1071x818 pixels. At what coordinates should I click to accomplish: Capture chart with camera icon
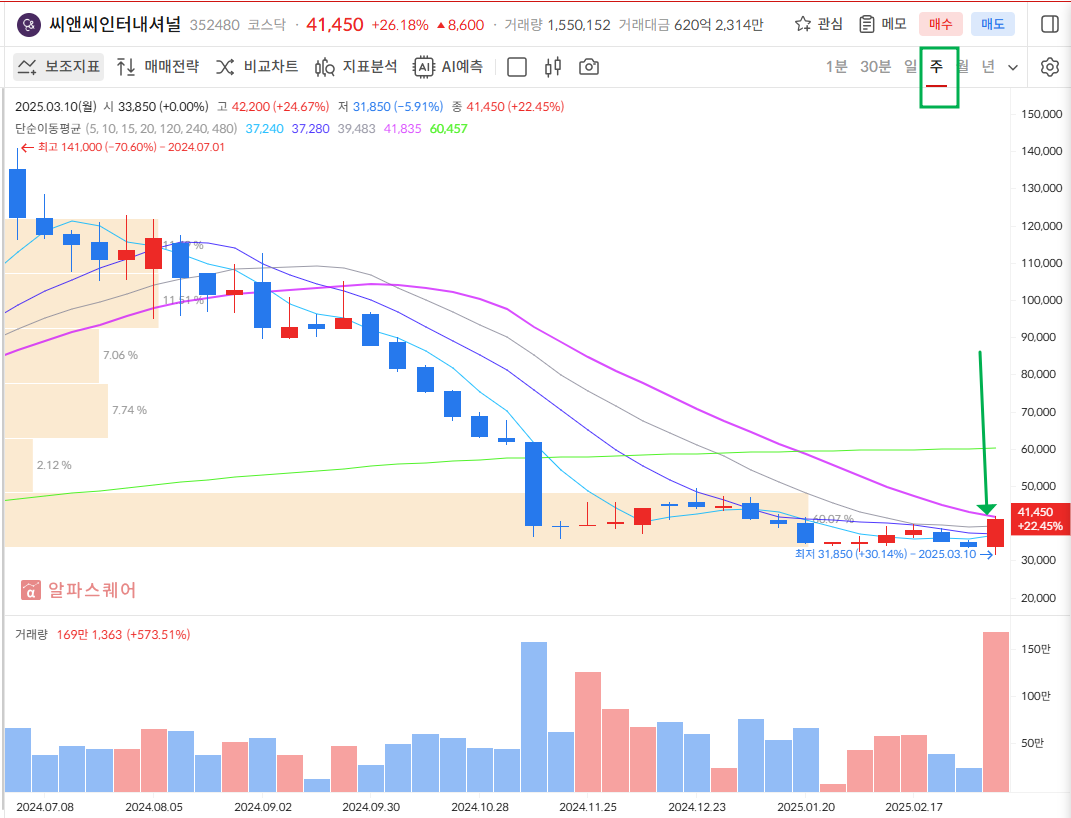coord(589,67)
